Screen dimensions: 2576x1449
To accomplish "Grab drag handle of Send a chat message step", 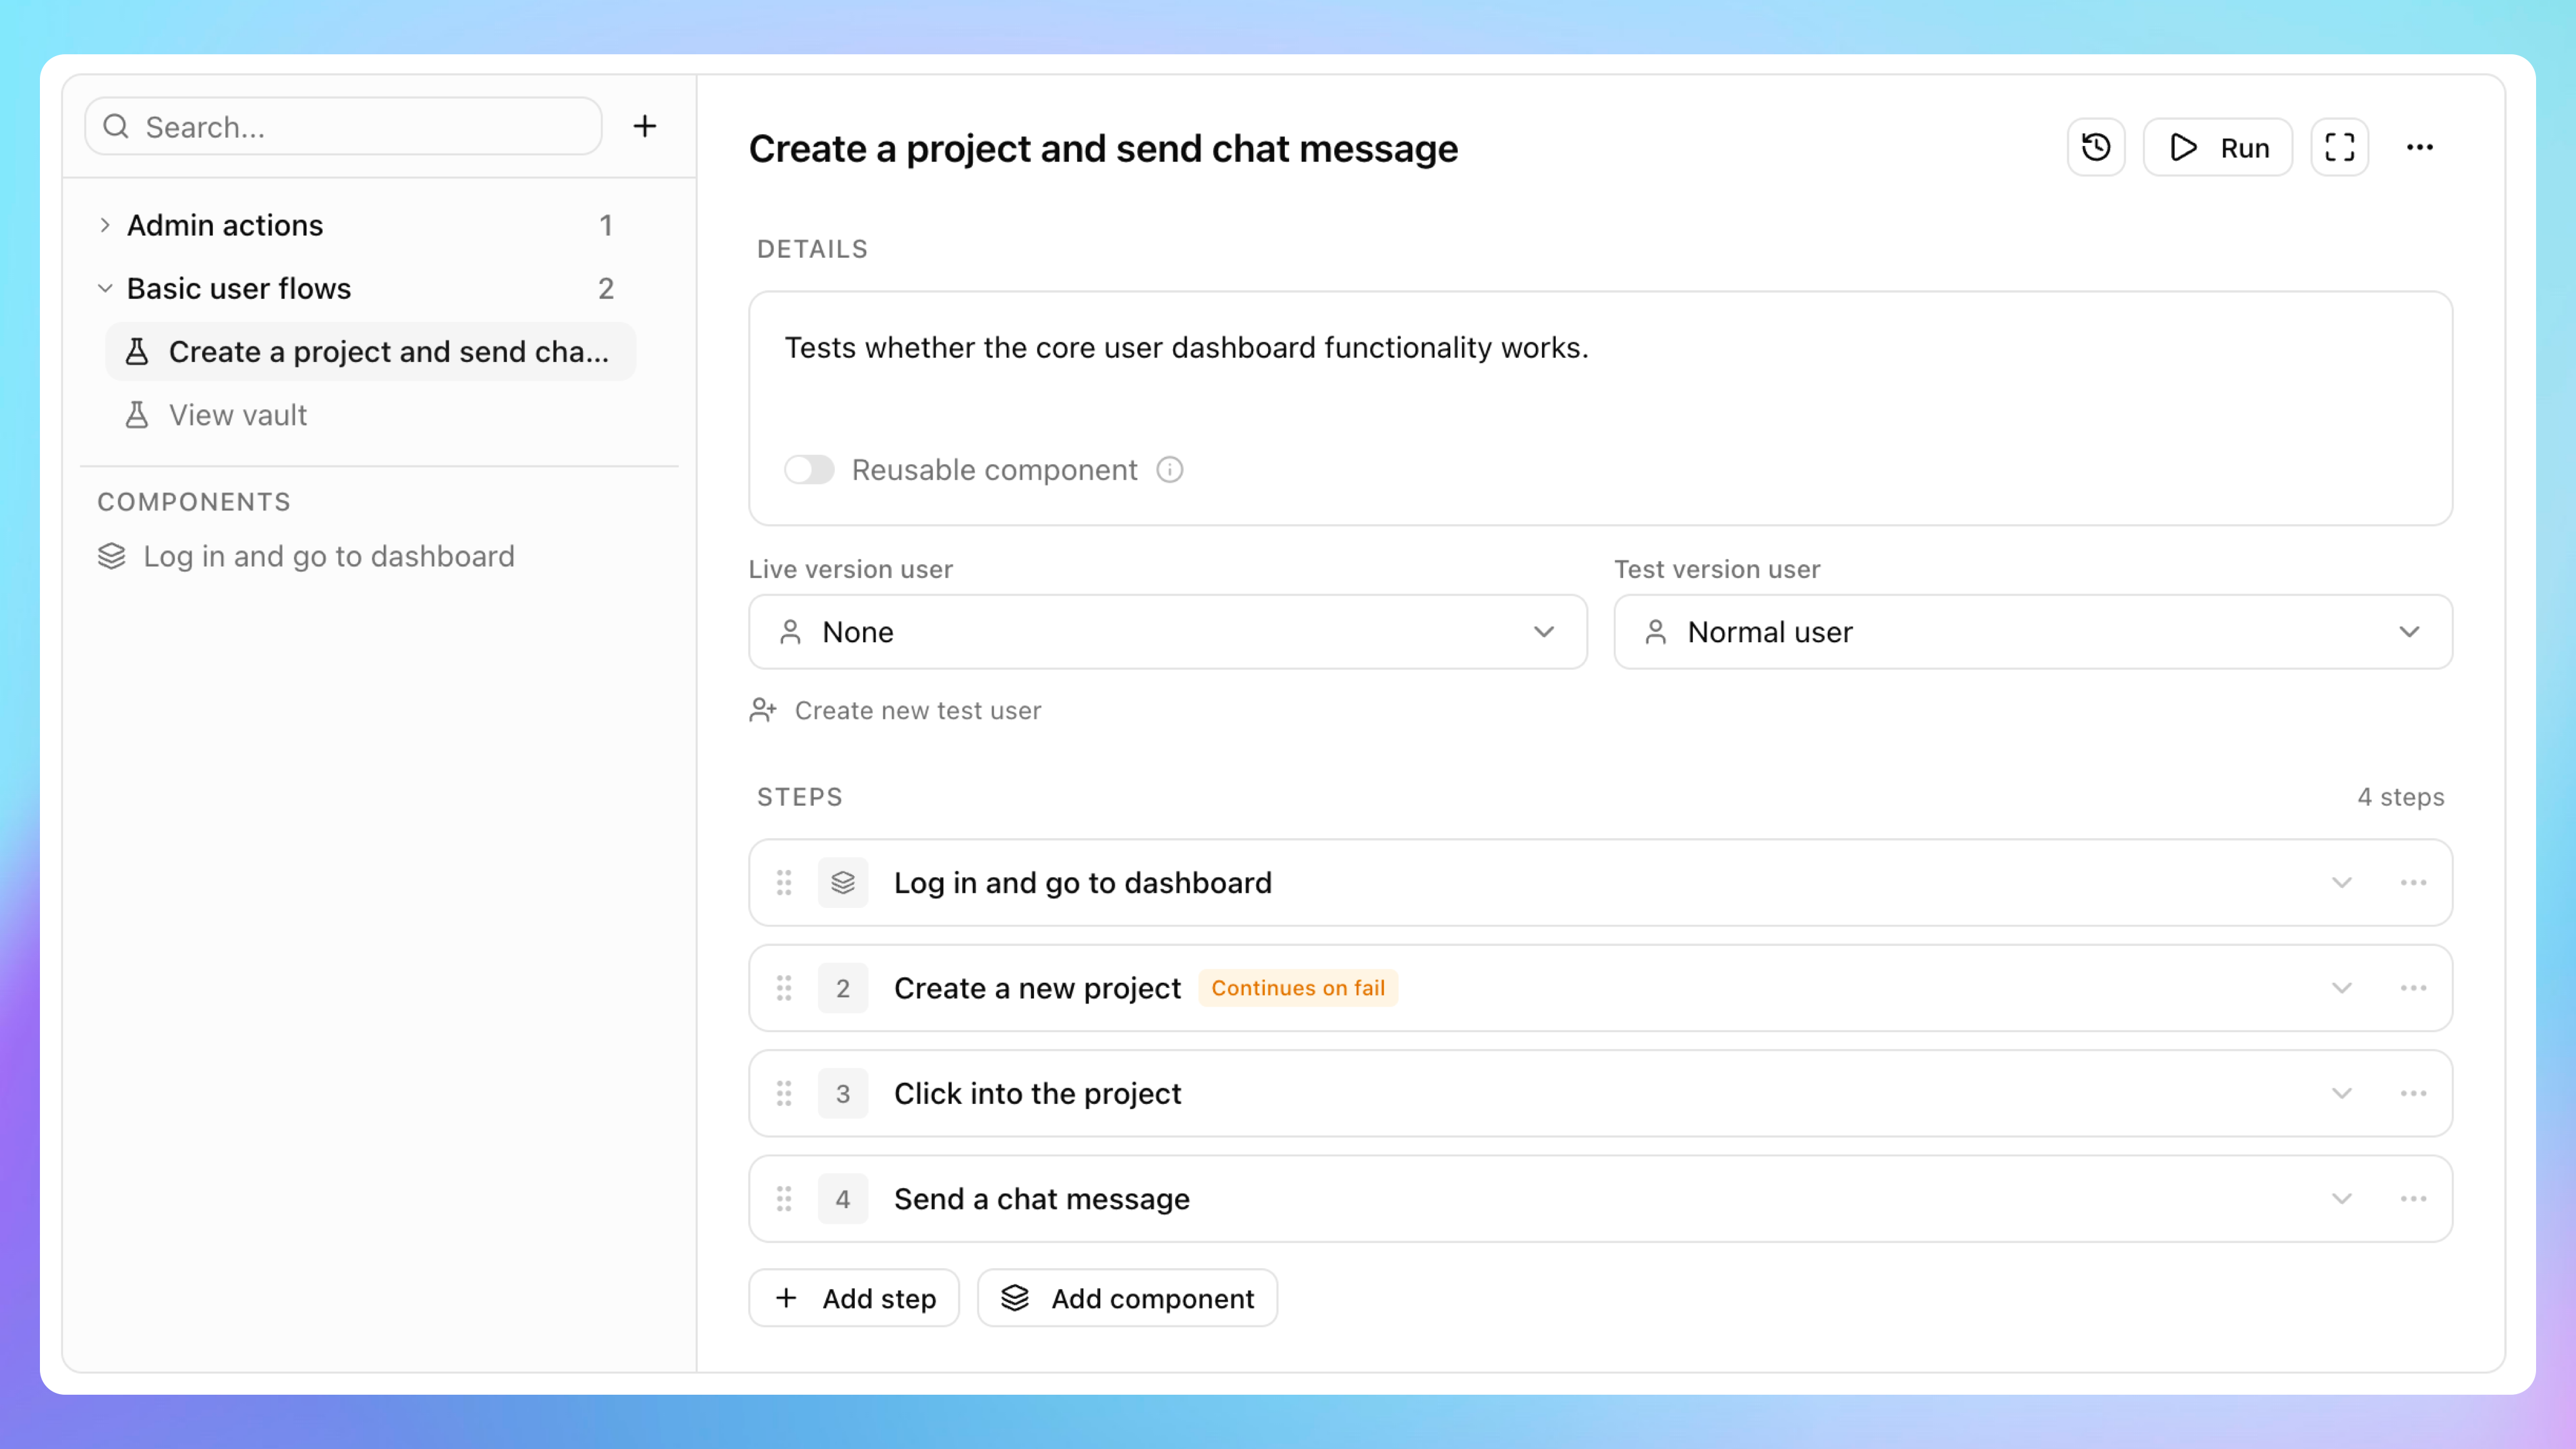I will (x=784, y=1198).
